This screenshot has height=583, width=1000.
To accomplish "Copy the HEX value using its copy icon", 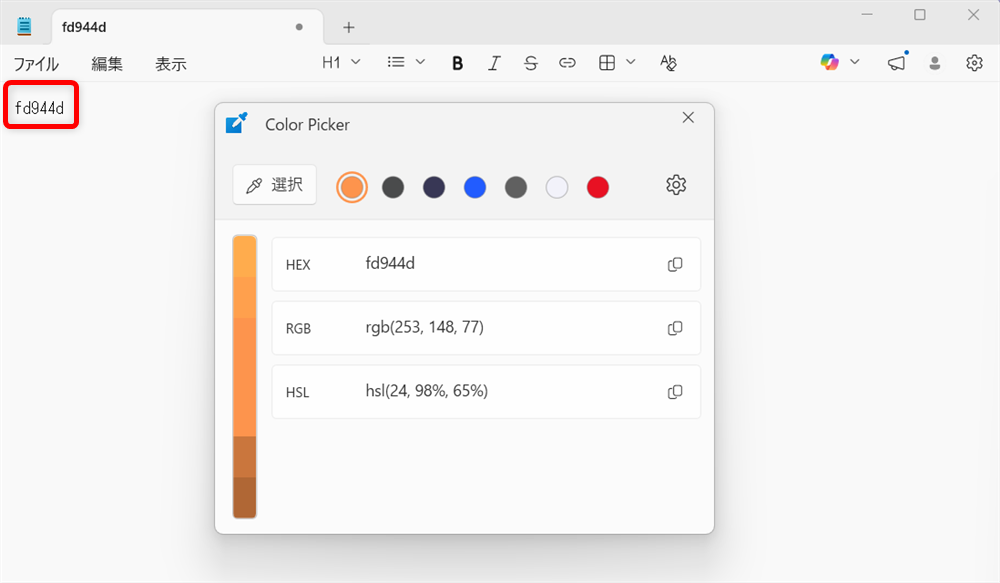I will click(x=675, y=264).
